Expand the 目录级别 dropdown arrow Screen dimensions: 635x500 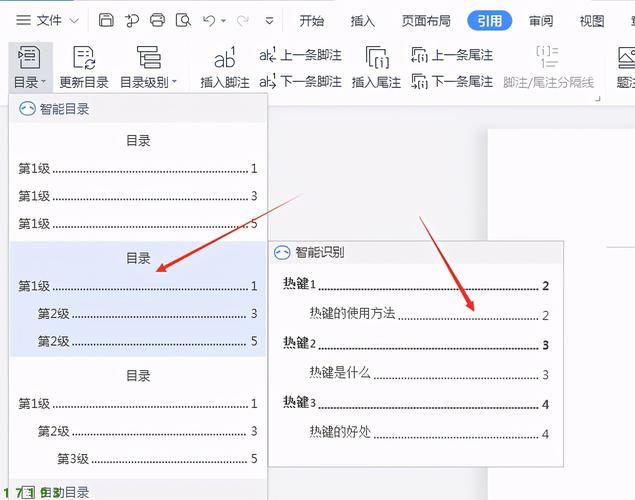click(x=175, y=82)
